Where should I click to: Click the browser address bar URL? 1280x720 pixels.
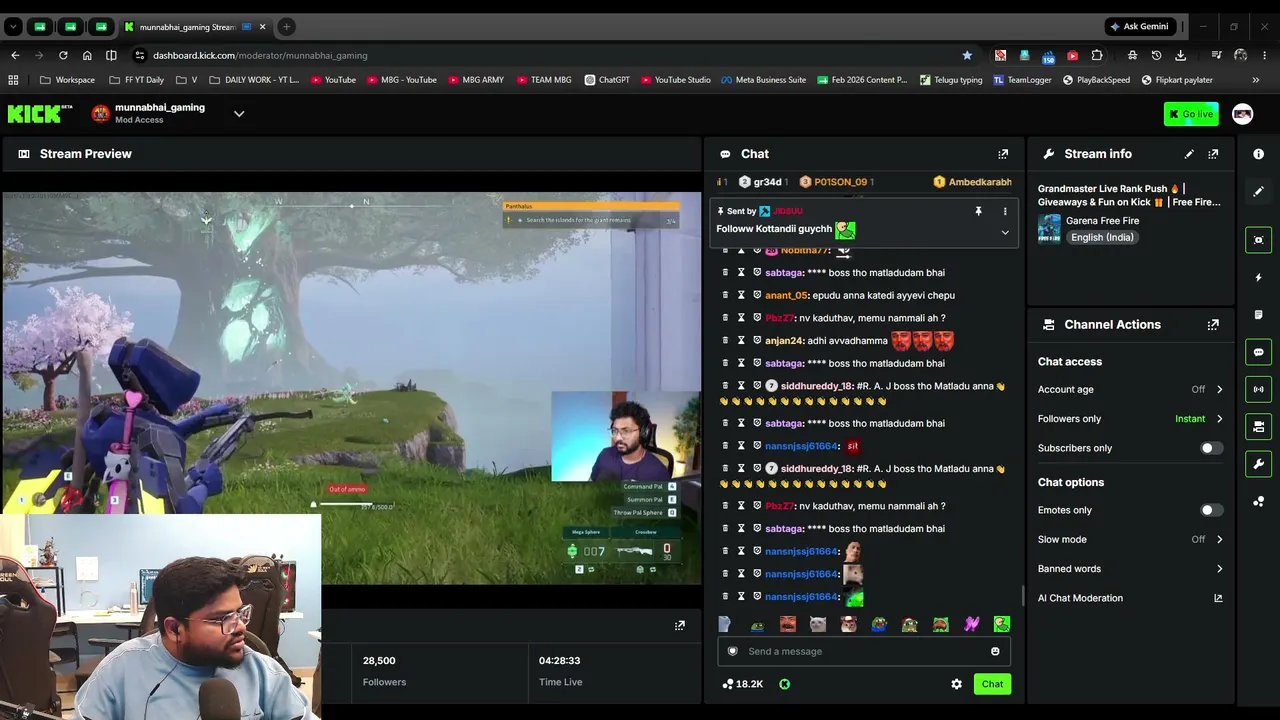(260, 55)
